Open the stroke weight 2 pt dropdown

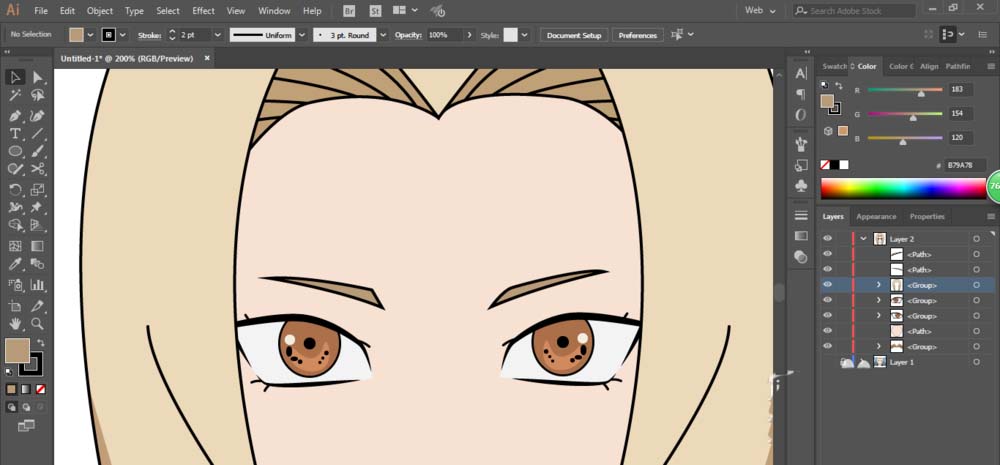click(217, 35)
